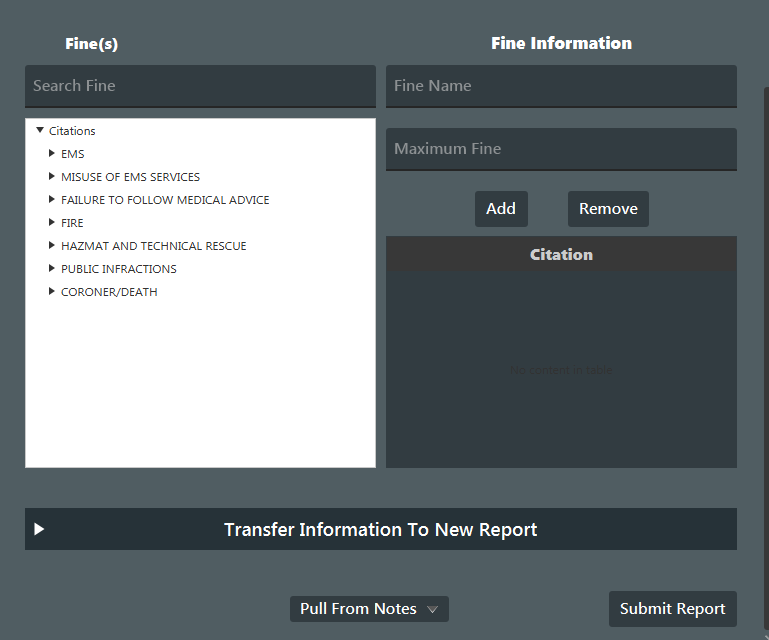Select the EMS tree item label
769x640 pixels.
pos(73,154)
